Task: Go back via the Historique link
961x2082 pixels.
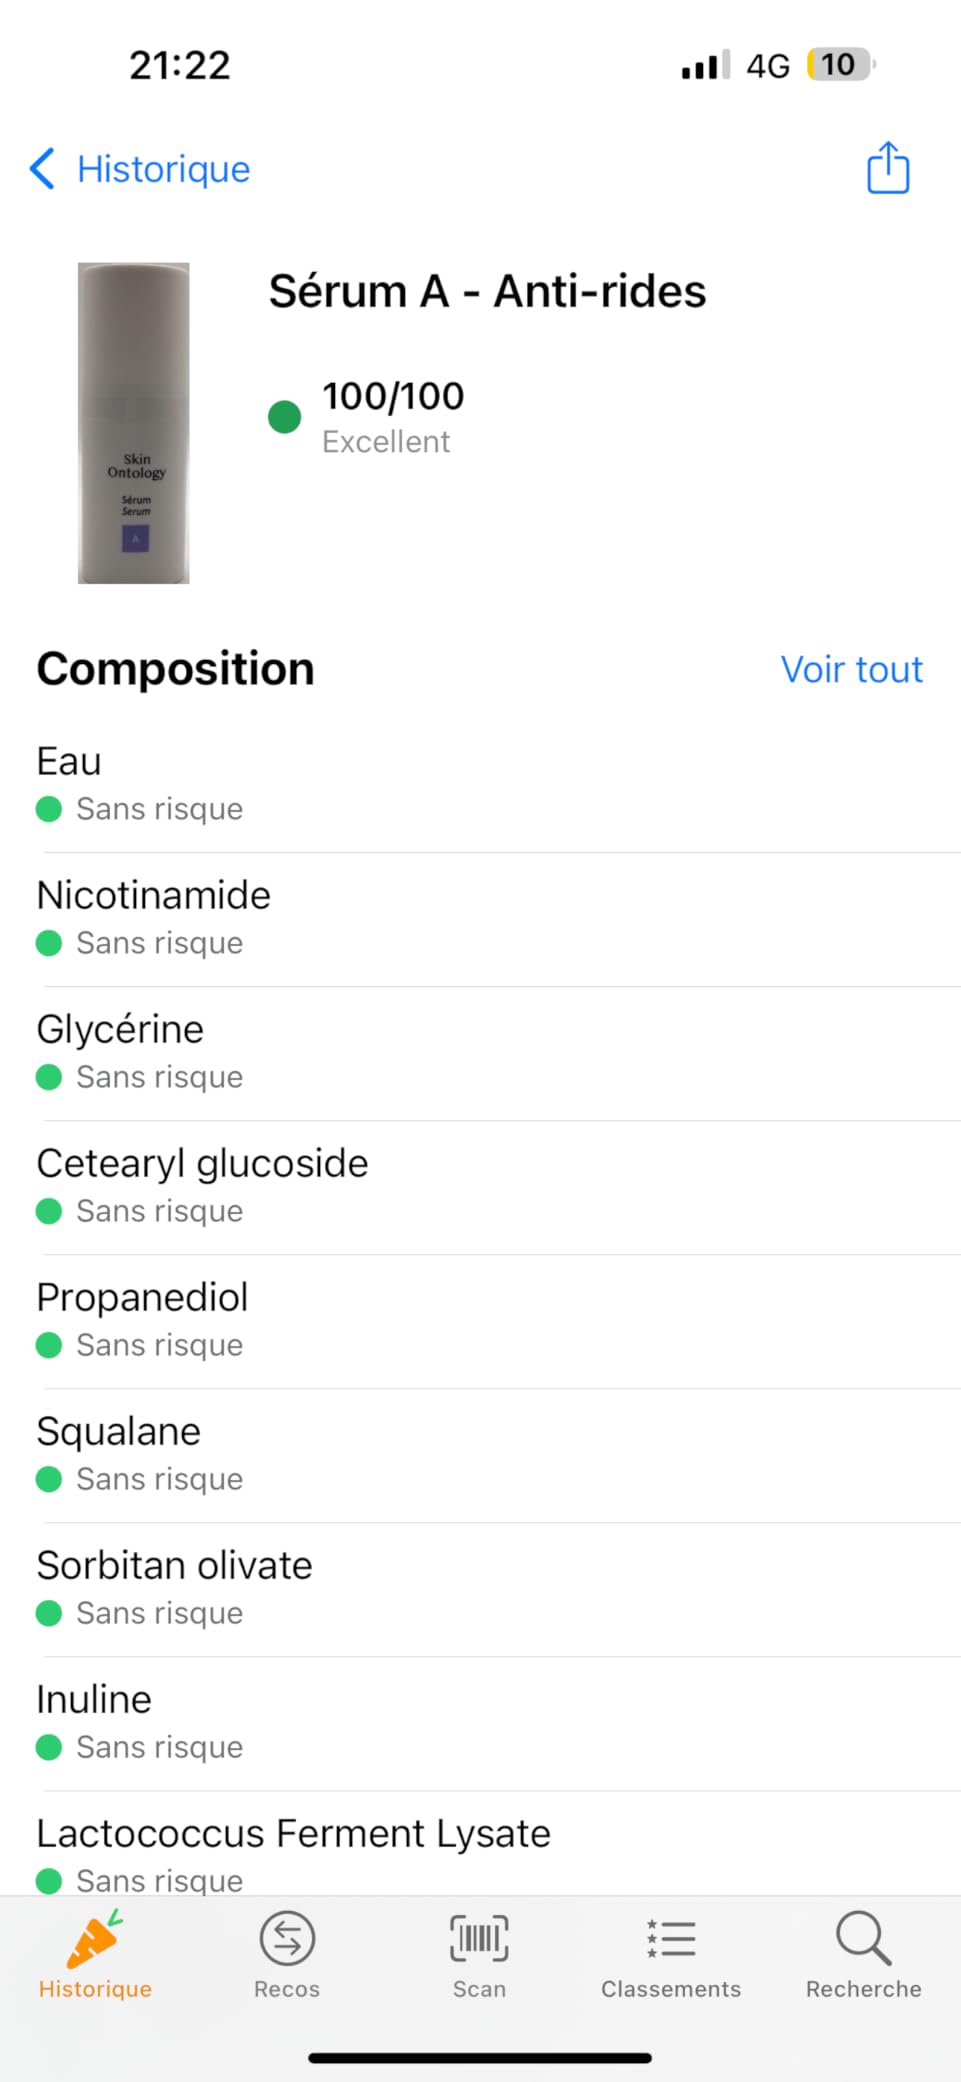Action: click(x=164, y=169)
